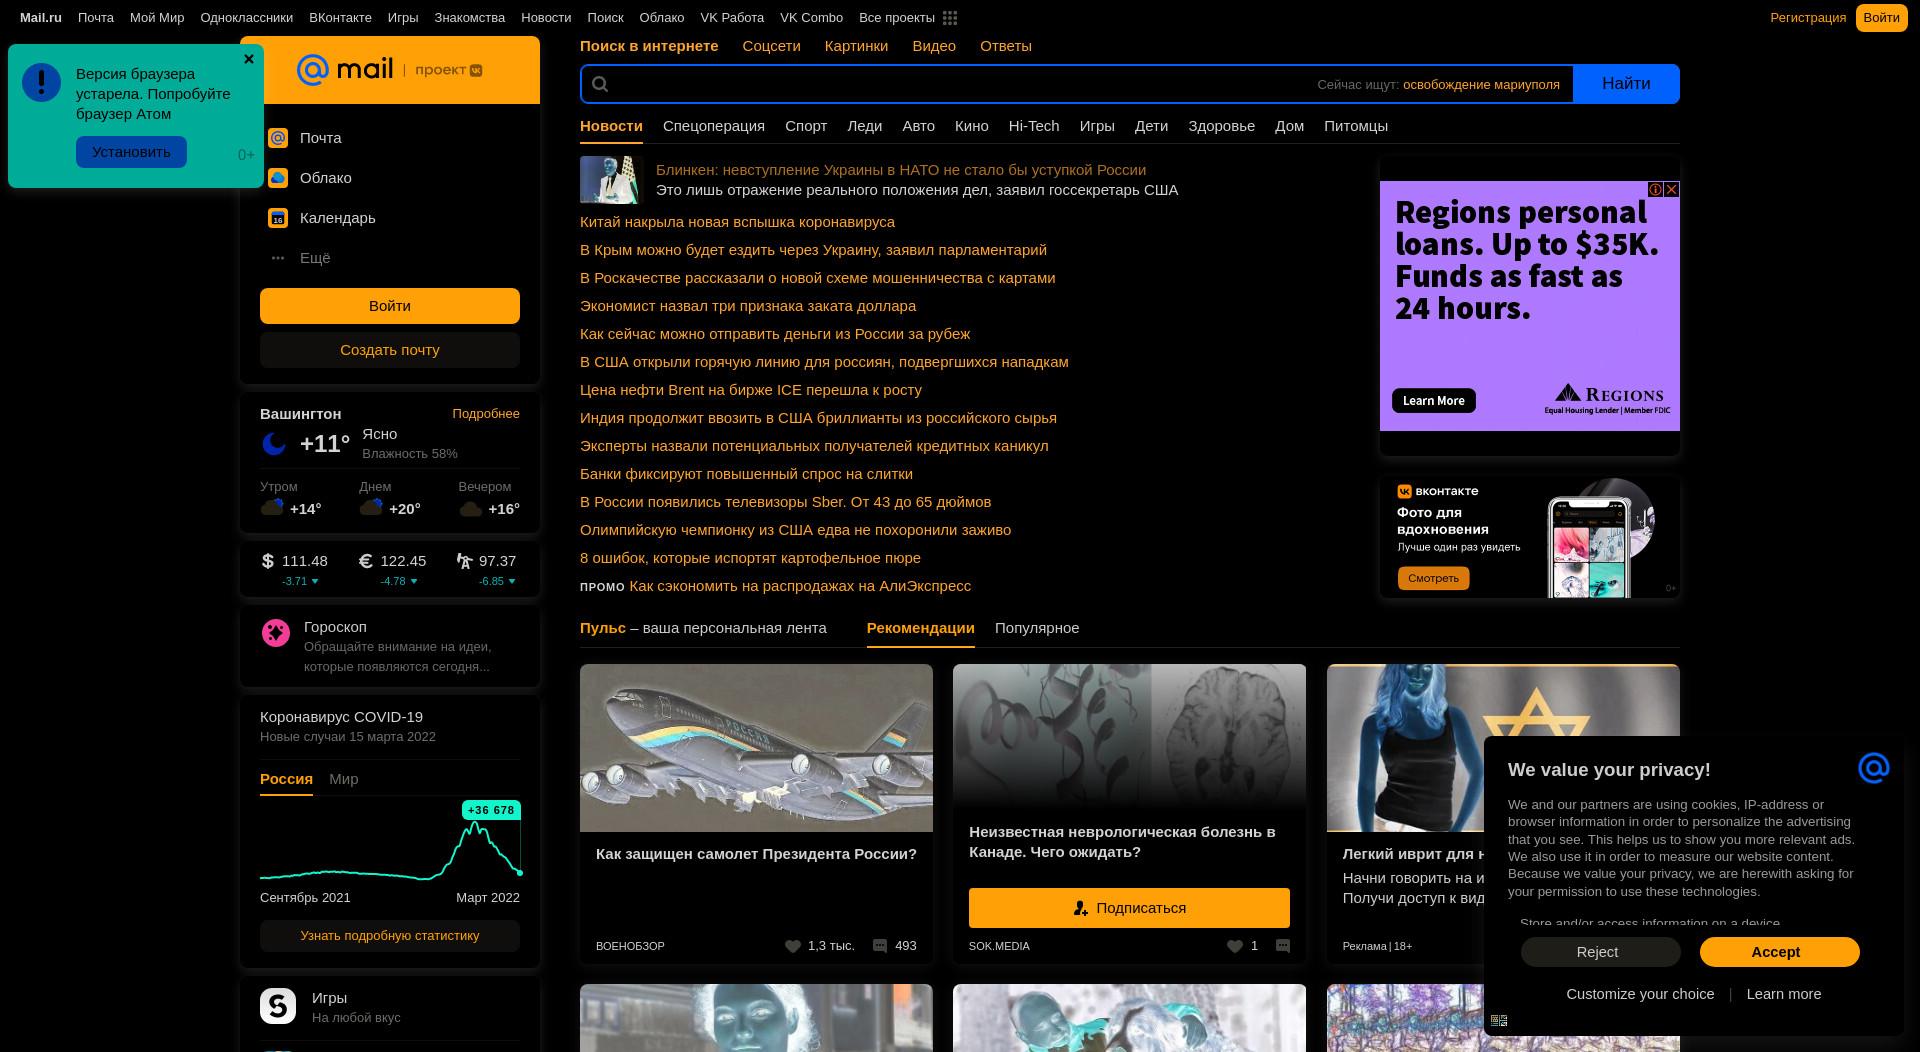Click the afternoon weather icon
Viewport: 1920px width, 1052px height.
coord(371,508)
